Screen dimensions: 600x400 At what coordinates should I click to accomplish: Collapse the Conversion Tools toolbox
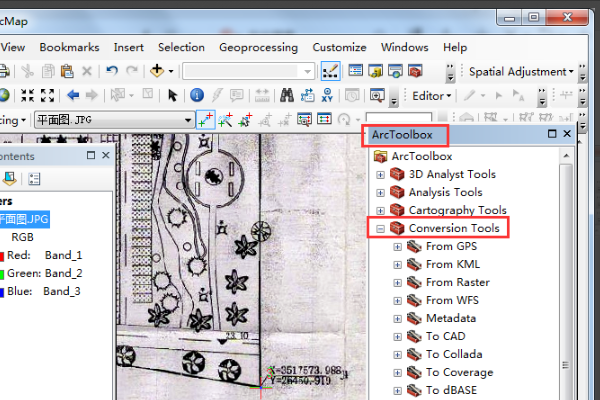click(380, 229)
